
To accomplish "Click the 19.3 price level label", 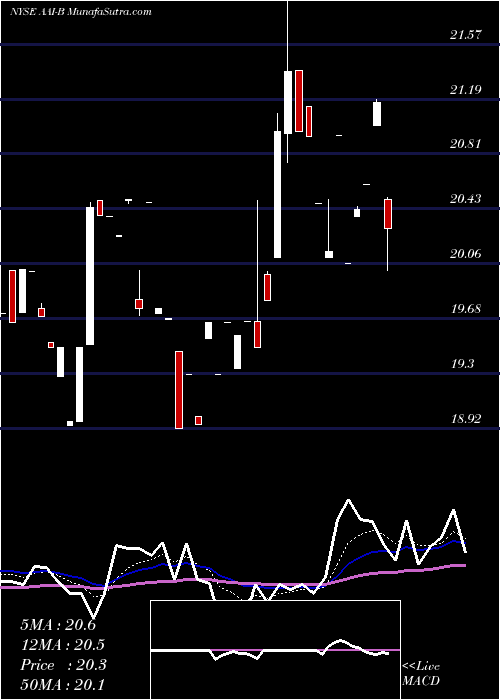I will (x=463, y=364).
